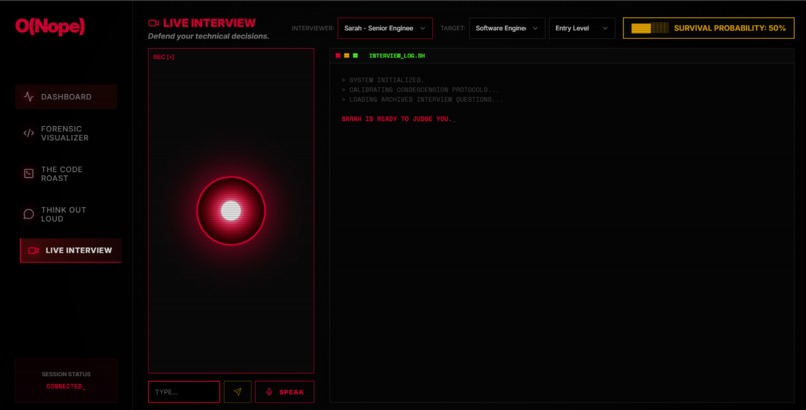Open the Entry Level experience dropdown
Image resolution: width=806 pixels, height=410 pixels.
[x=582, y=28]
